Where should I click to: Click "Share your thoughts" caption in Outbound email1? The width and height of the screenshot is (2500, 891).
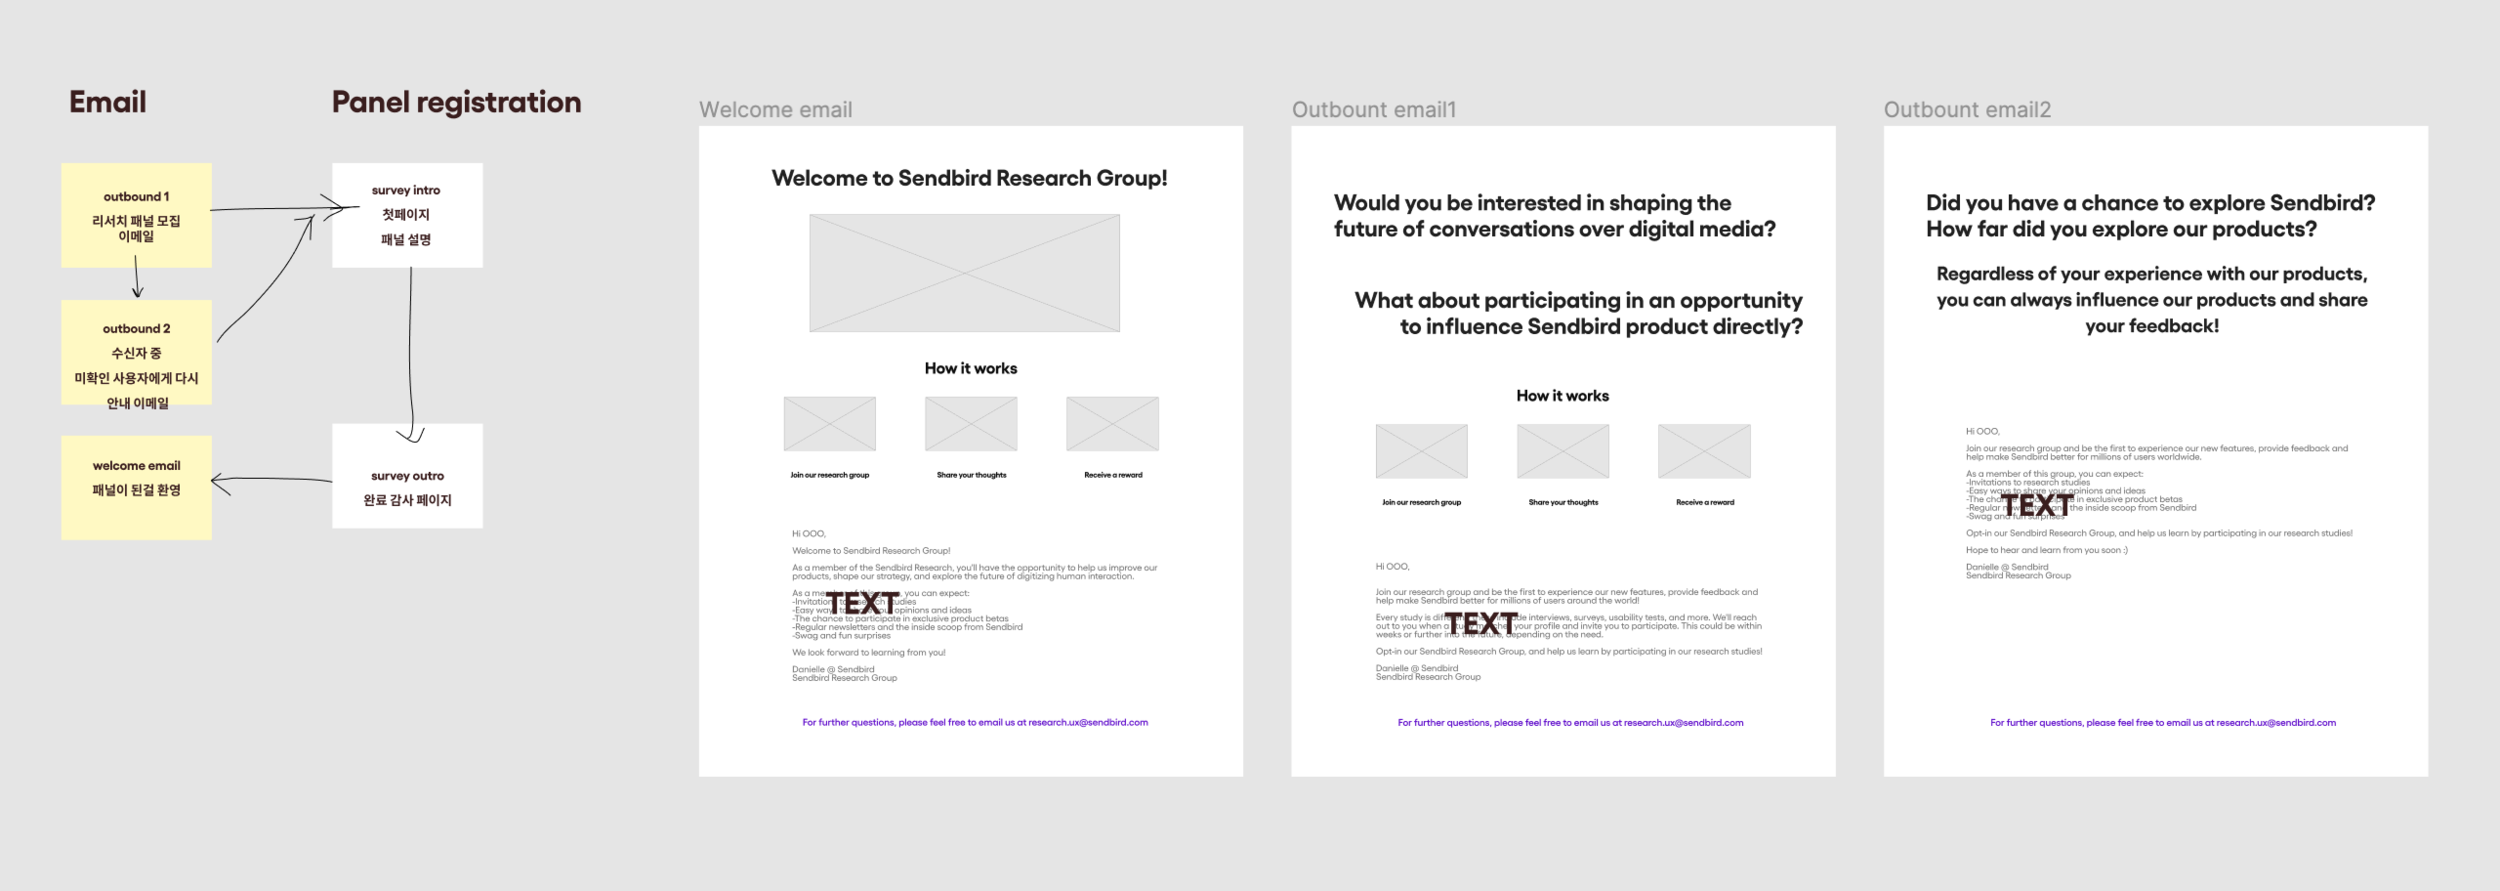[1563, 502]
